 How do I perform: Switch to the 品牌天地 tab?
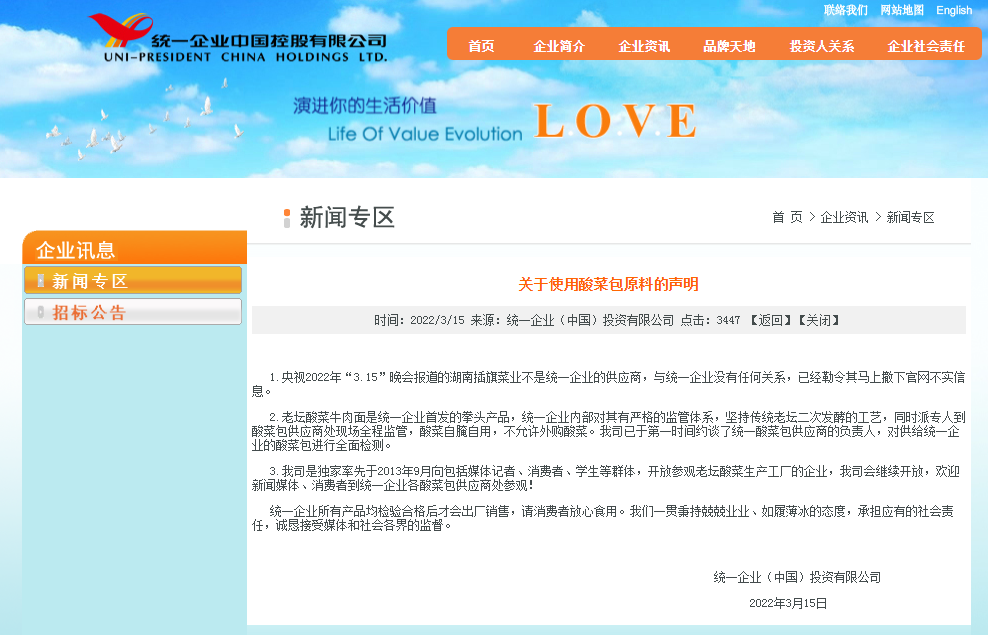tap(729, 45)
